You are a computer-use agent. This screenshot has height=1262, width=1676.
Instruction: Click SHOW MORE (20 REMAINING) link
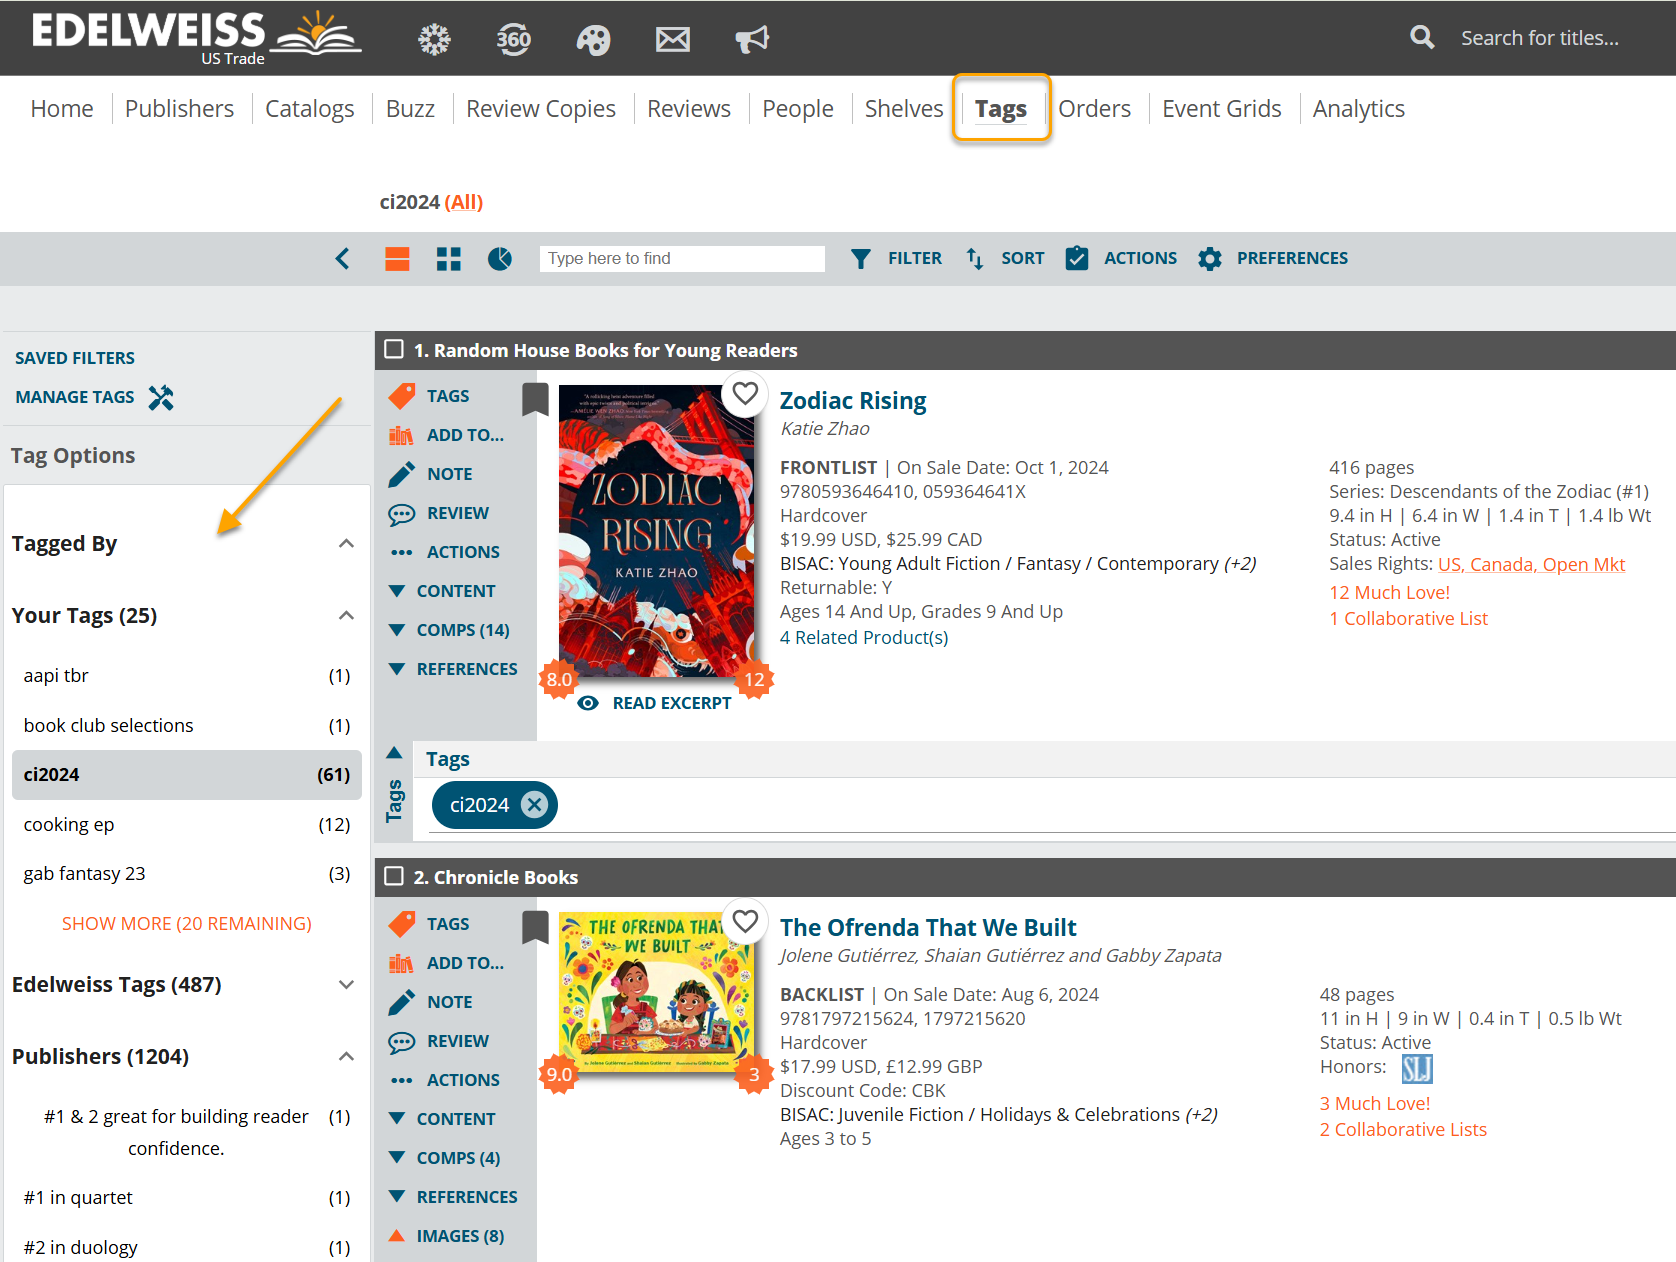point(187,923)
